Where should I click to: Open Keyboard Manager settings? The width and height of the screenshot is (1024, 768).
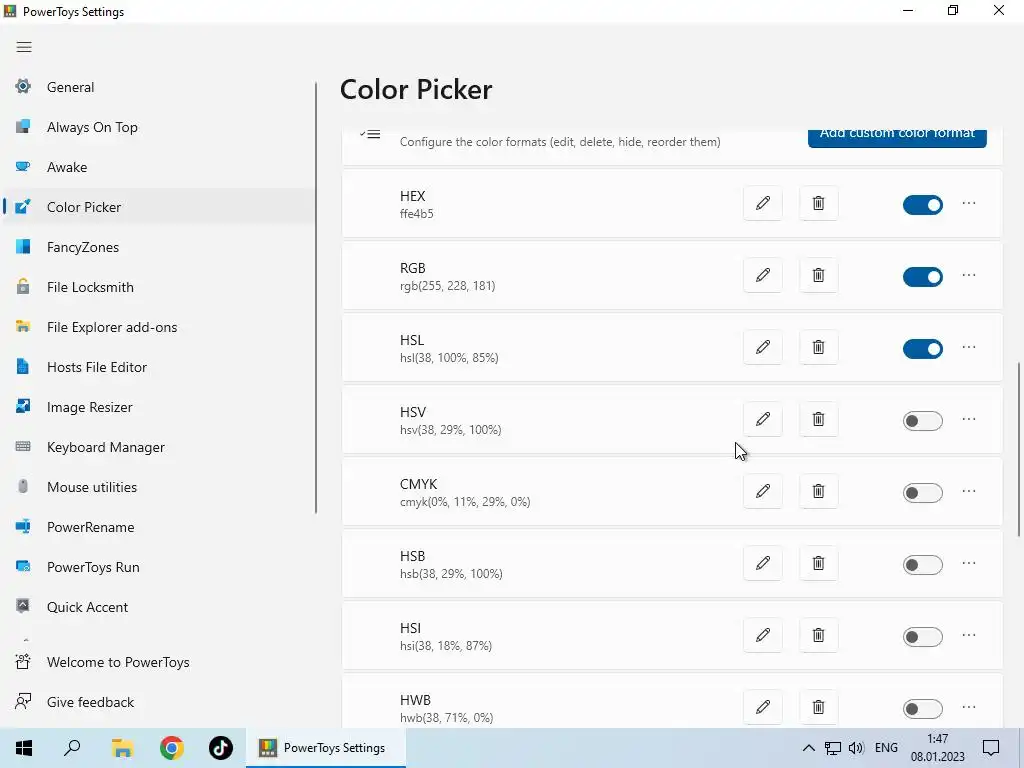click(x=158, y=447)
